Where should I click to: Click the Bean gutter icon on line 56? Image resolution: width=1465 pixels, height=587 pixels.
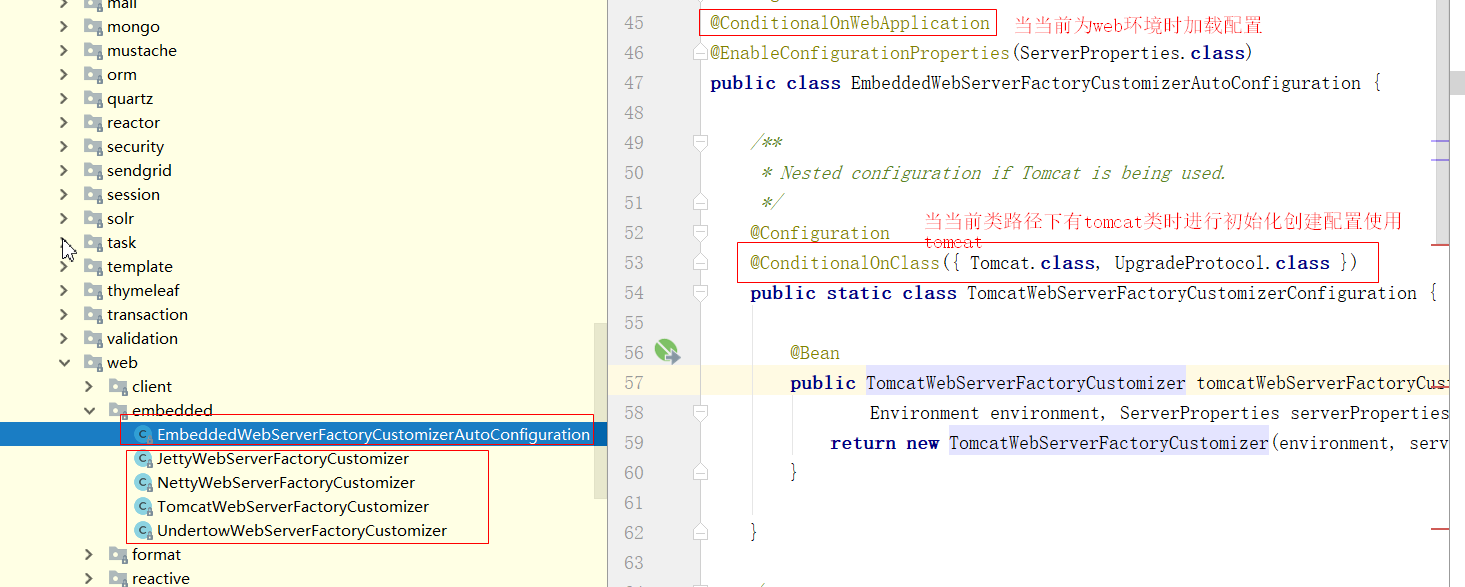666,352
